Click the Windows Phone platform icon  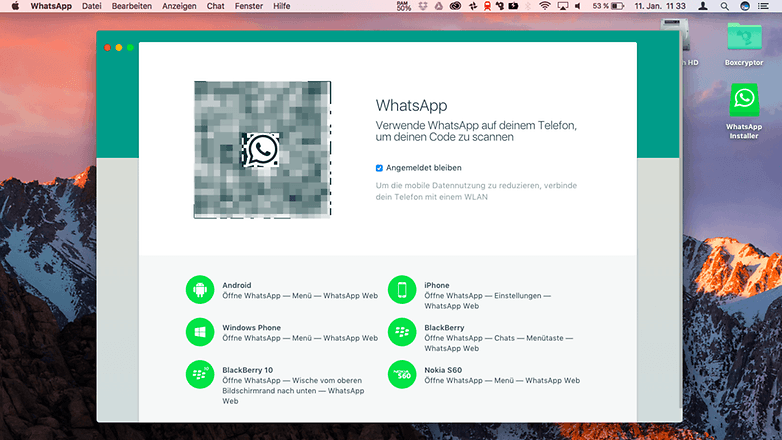coord(200,332)
